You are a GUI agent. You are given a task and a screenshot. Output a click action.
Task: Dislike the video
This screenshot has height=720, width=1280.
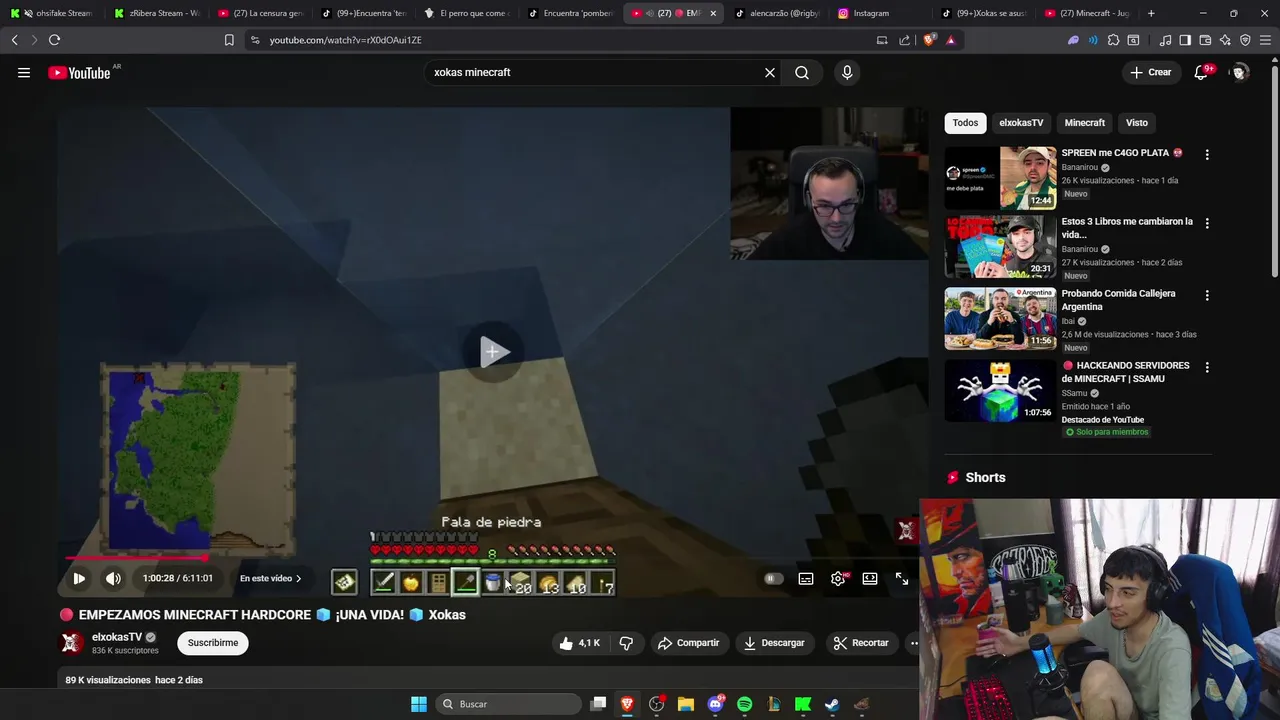[x=626, y=643]
